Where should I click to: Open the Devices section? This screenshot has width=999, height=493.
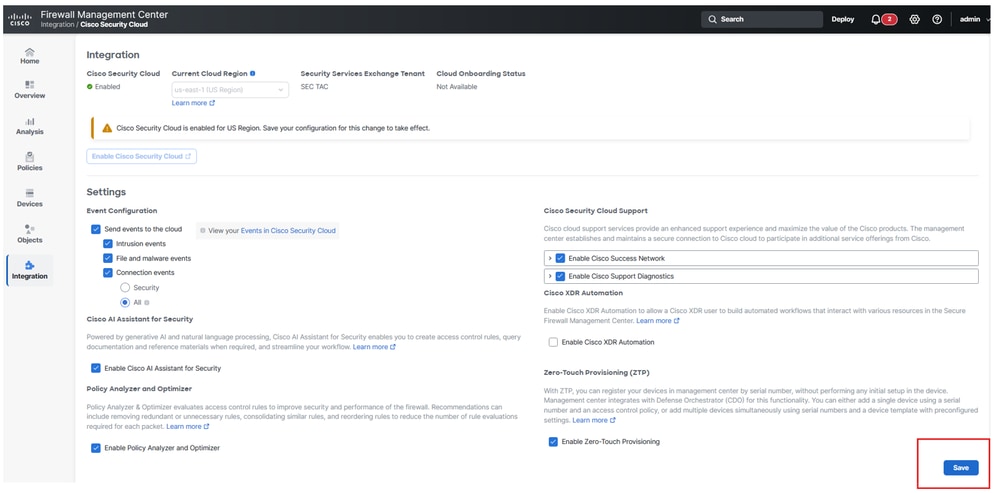(30, 198)
